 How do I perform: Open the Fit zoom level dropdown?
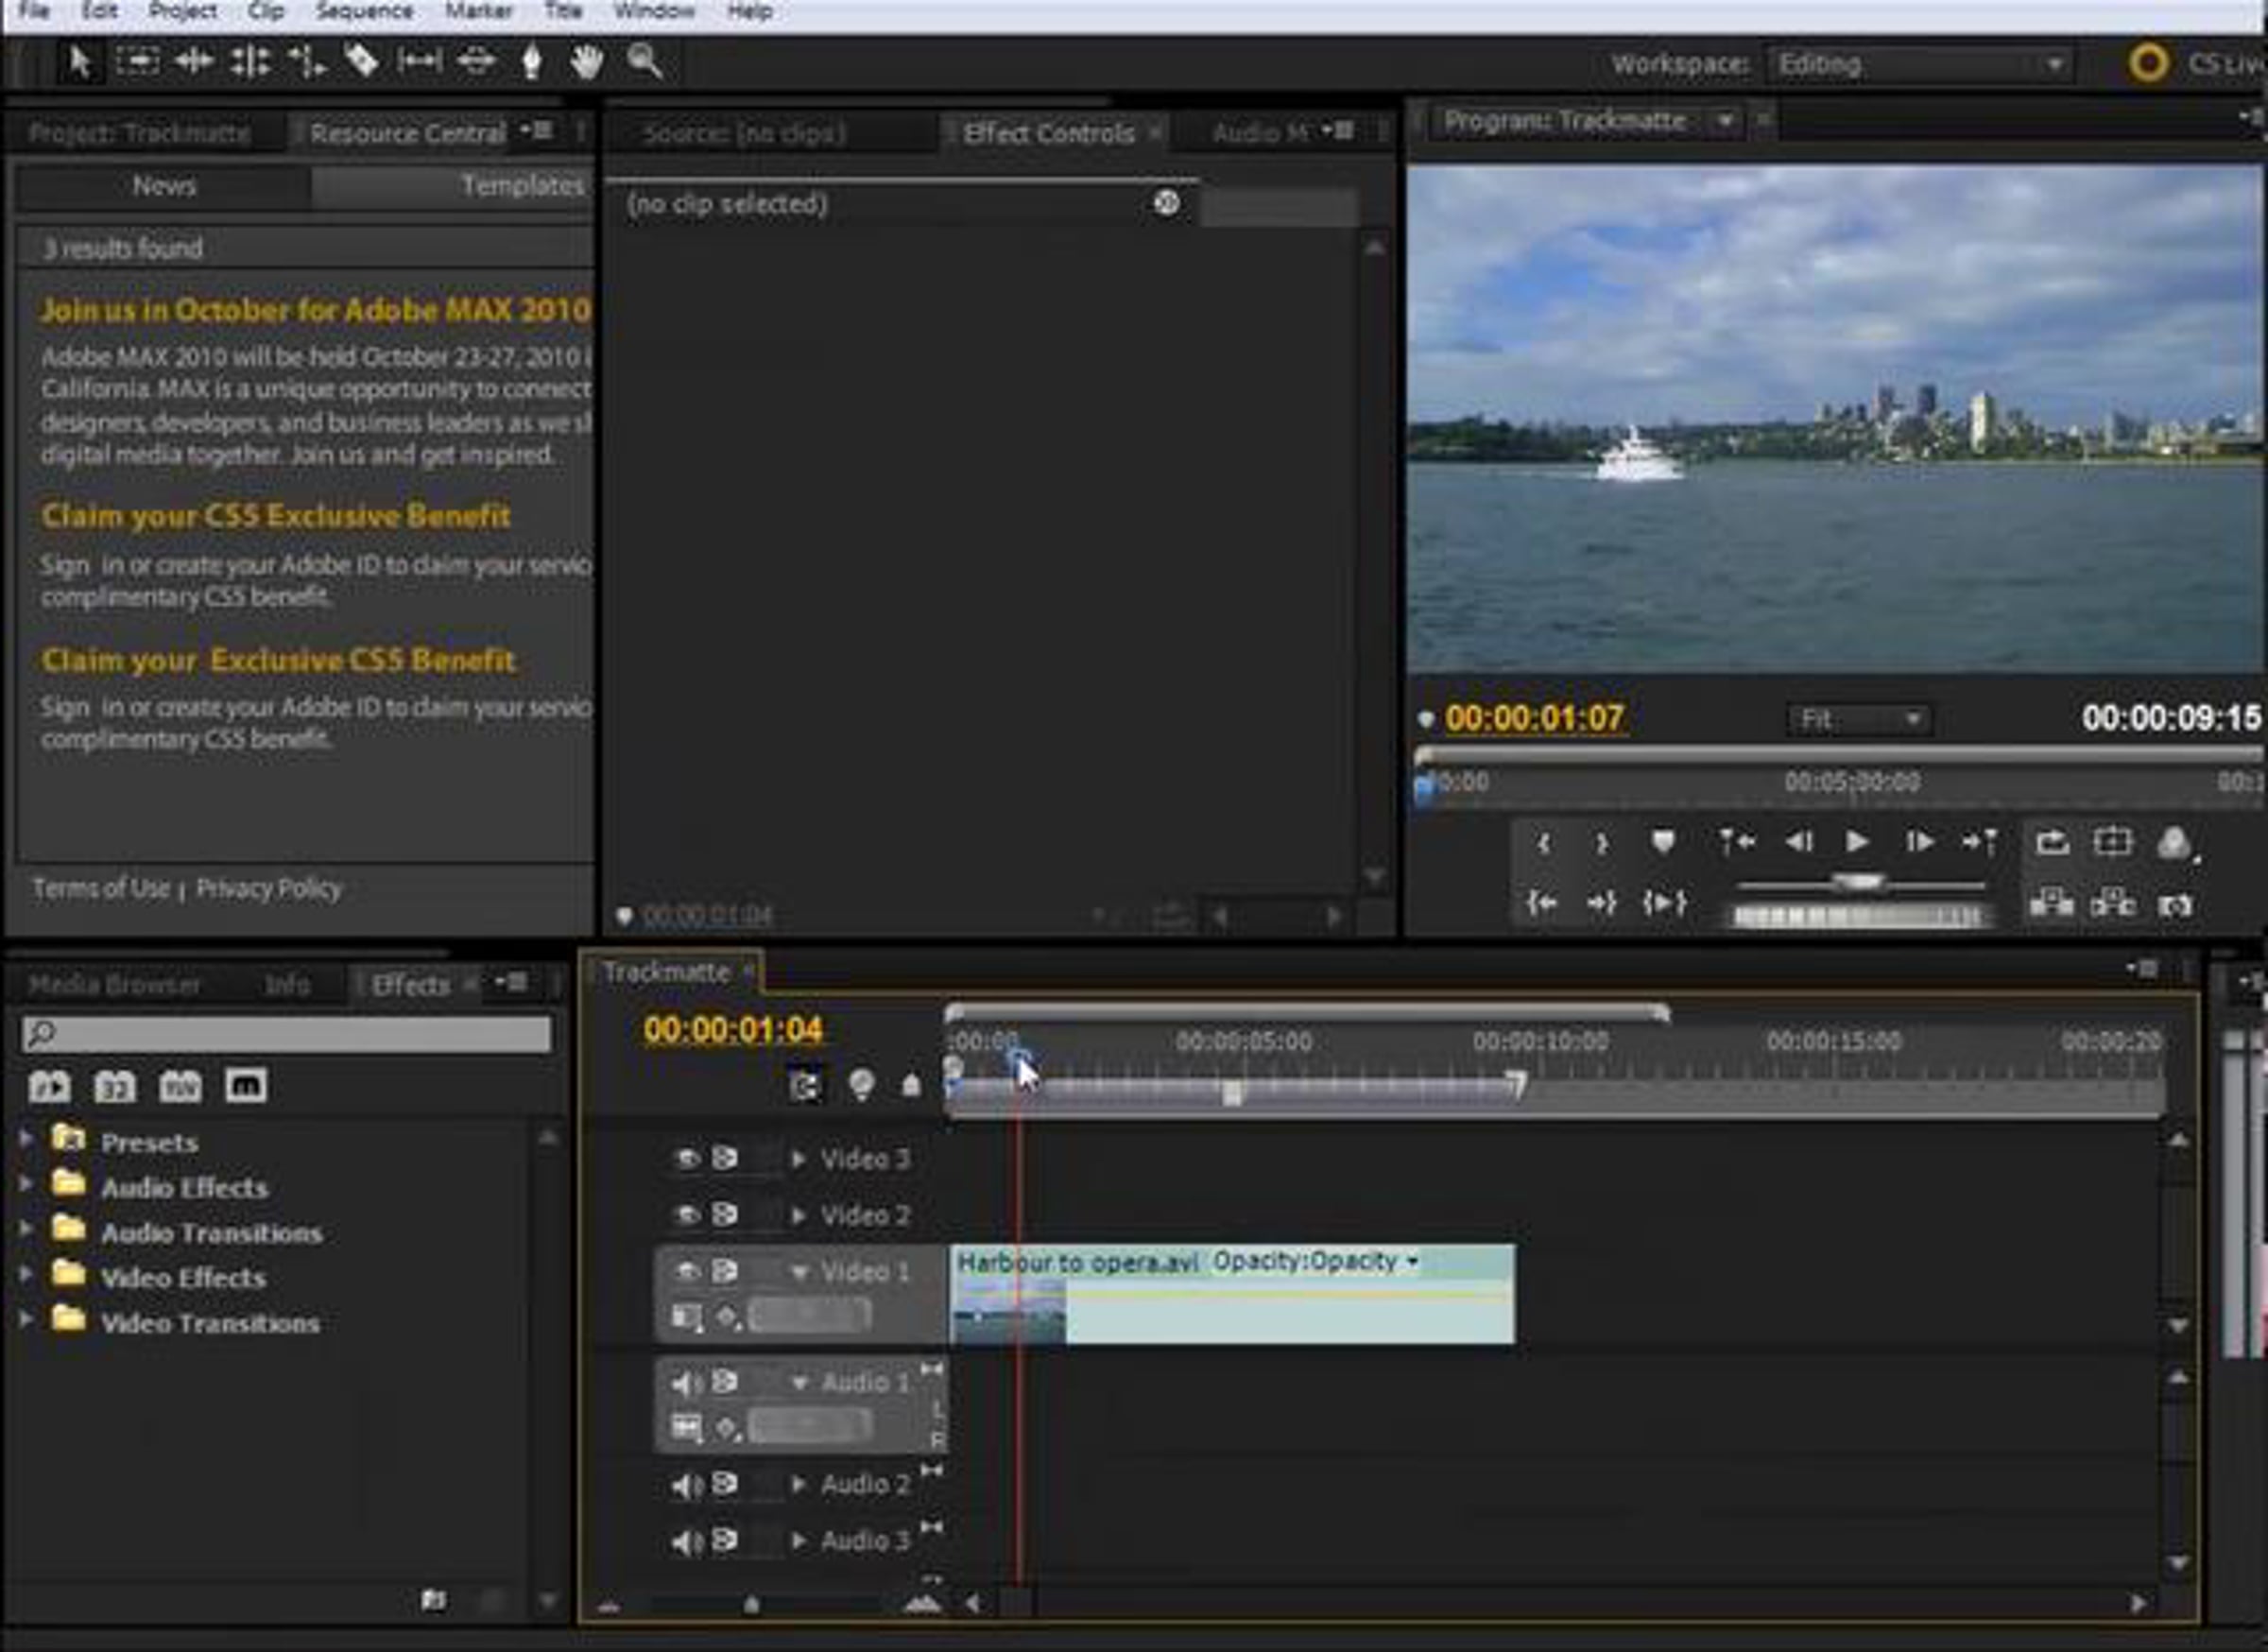click(1859, 719)
